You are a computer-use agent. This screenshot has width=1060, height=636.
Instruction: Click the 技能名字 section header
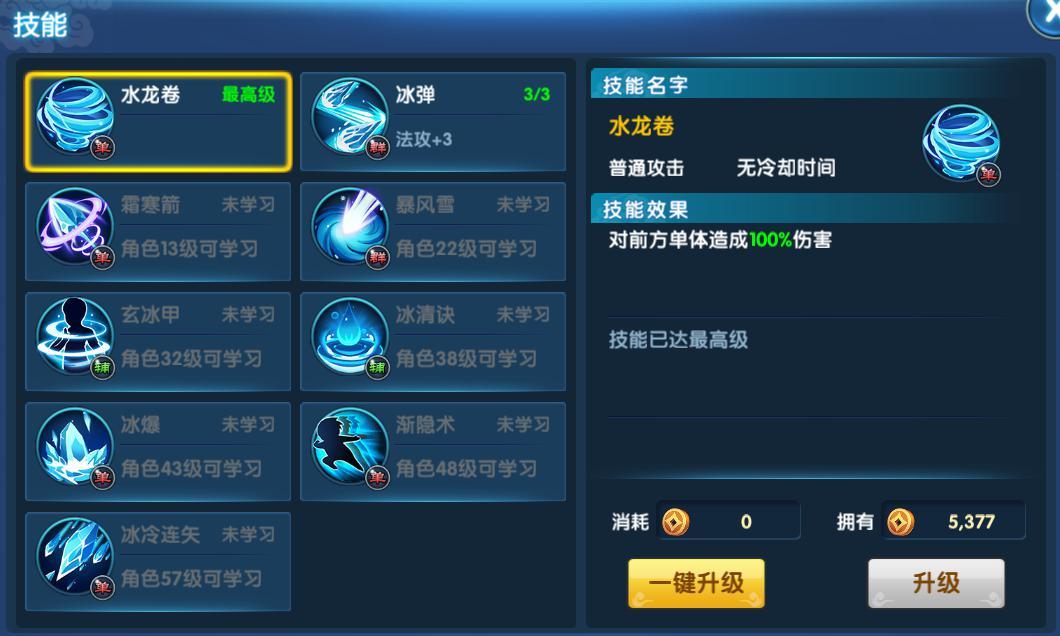645,85
